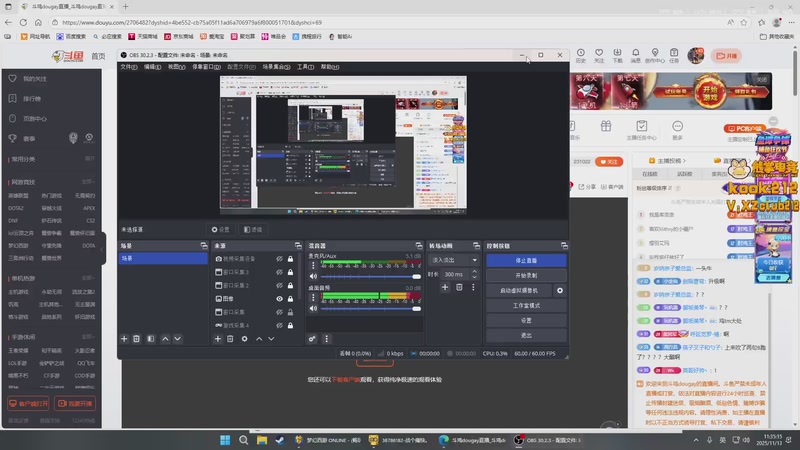The height and width of the screenshot is (450, 800).
Task: Open the 淡入淡出 transition dropdown
Action: [454, 260]
